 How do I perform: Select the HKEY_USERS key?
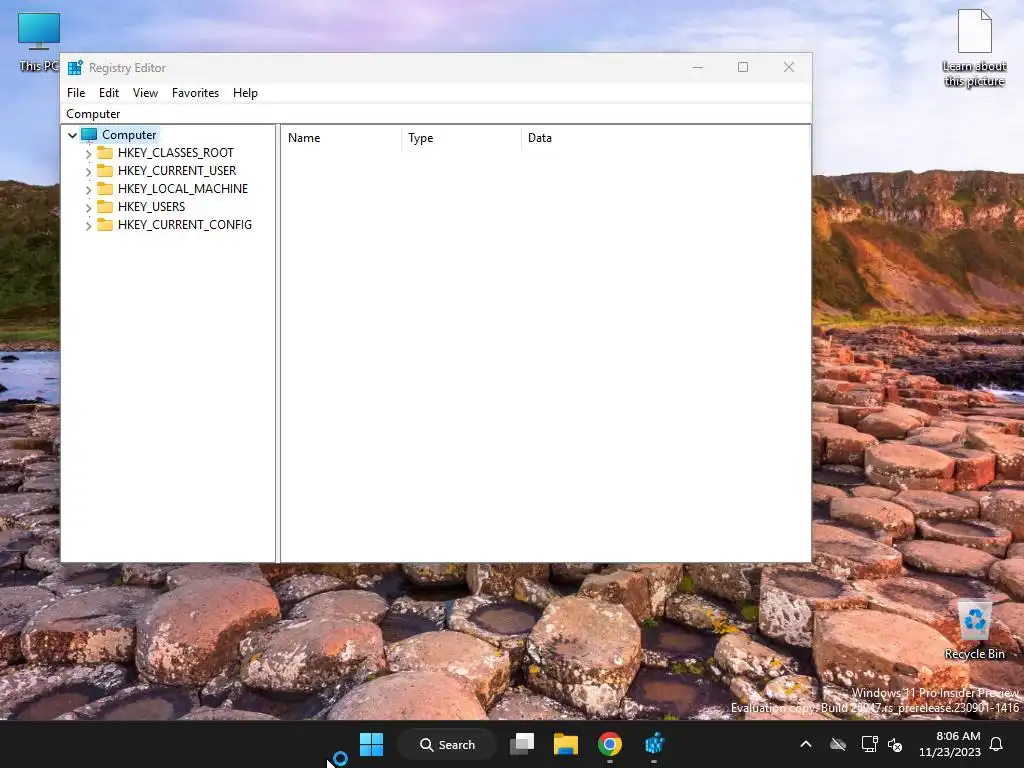point(152,206)
